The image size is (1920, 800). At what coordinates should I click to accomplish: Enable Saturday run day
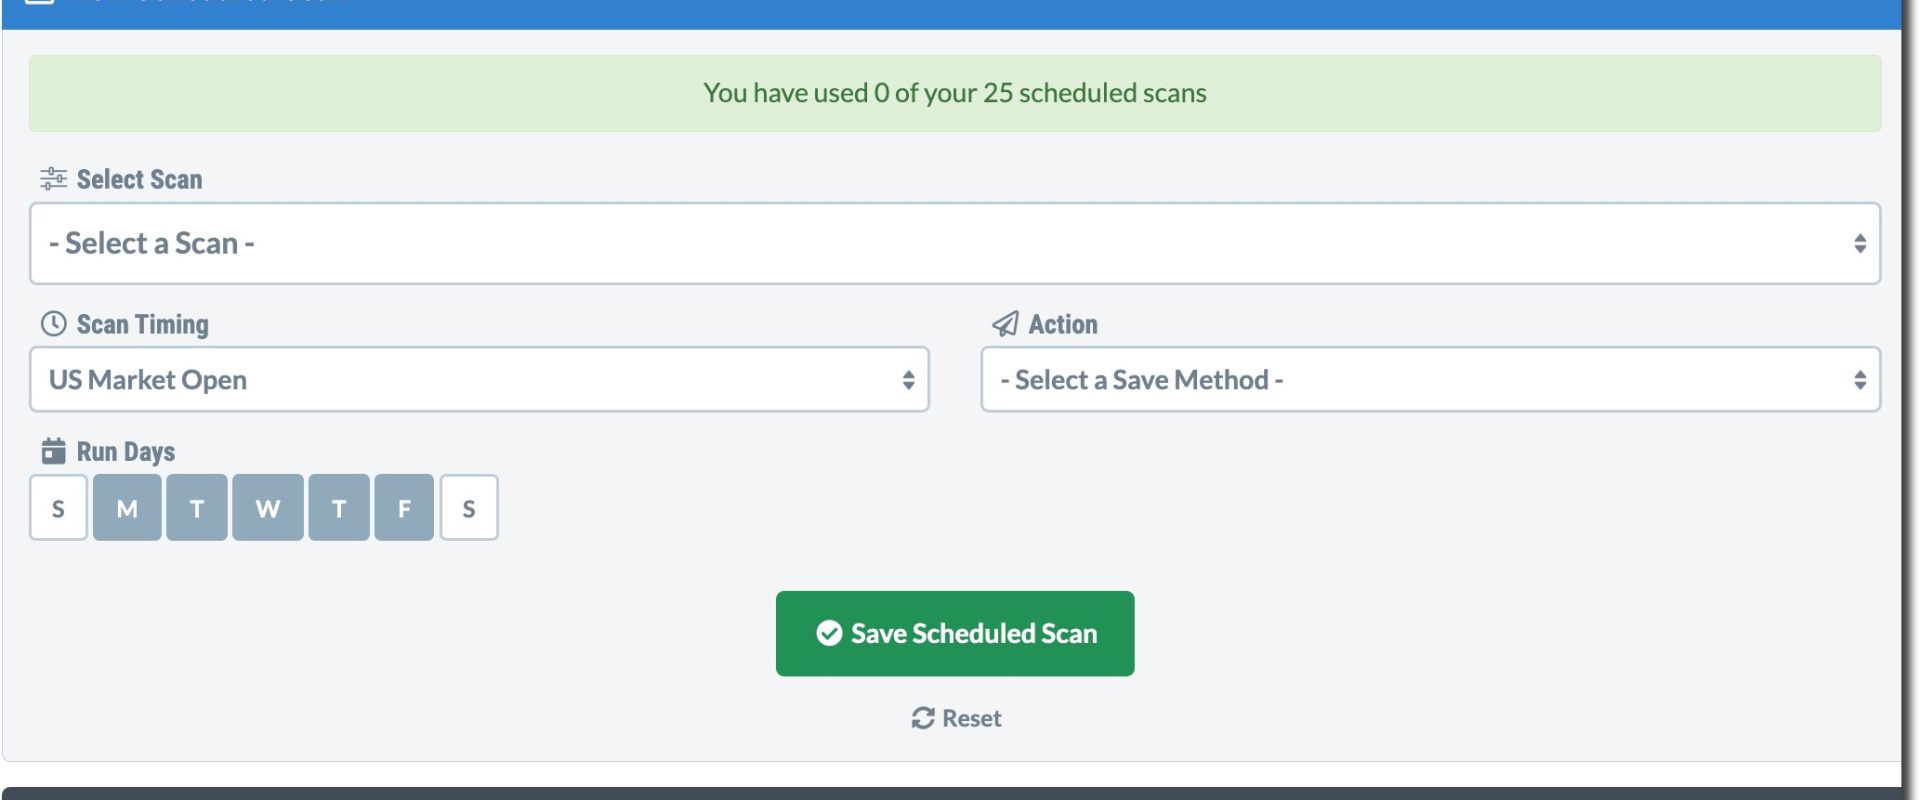point(469,508)
